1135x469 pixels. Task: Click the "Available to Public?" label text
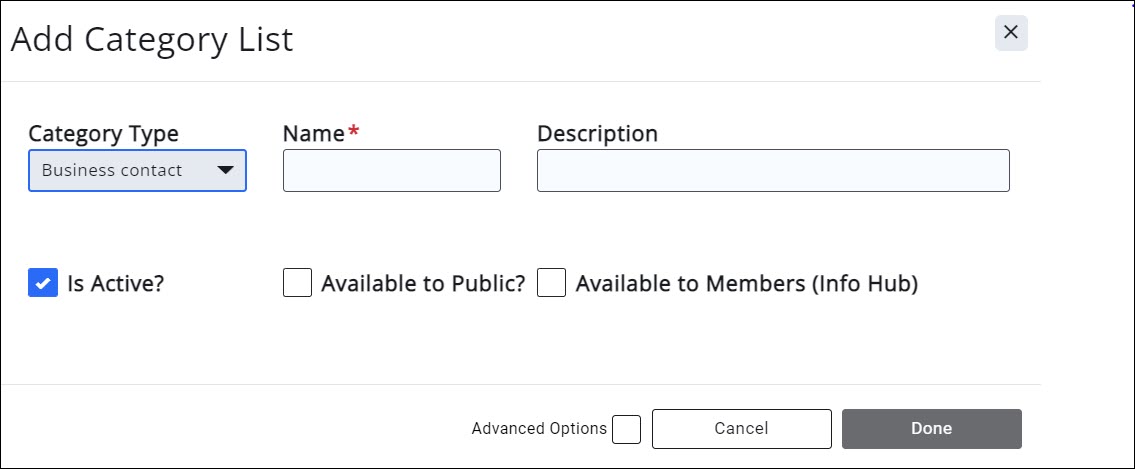coord(422,284)
